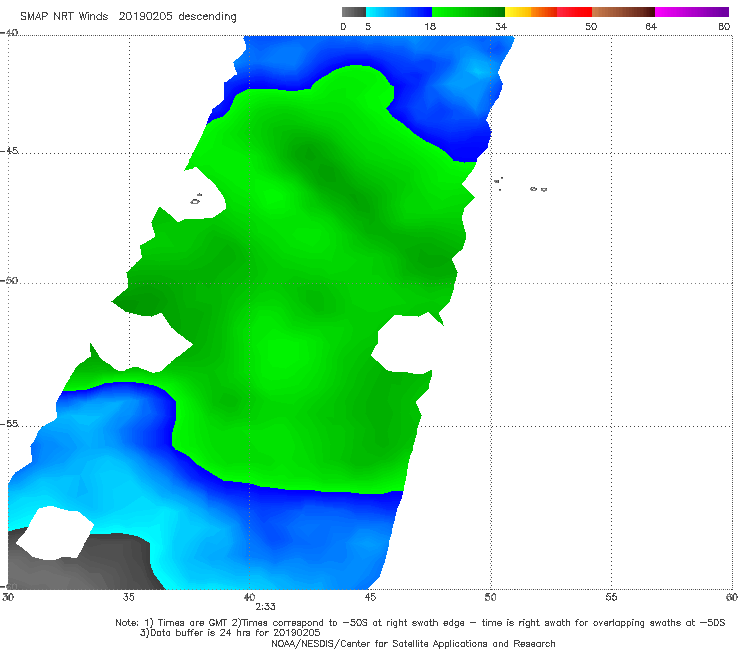
Task: Click the NOAA/NESDIS credit line
Action: (413, 643)
